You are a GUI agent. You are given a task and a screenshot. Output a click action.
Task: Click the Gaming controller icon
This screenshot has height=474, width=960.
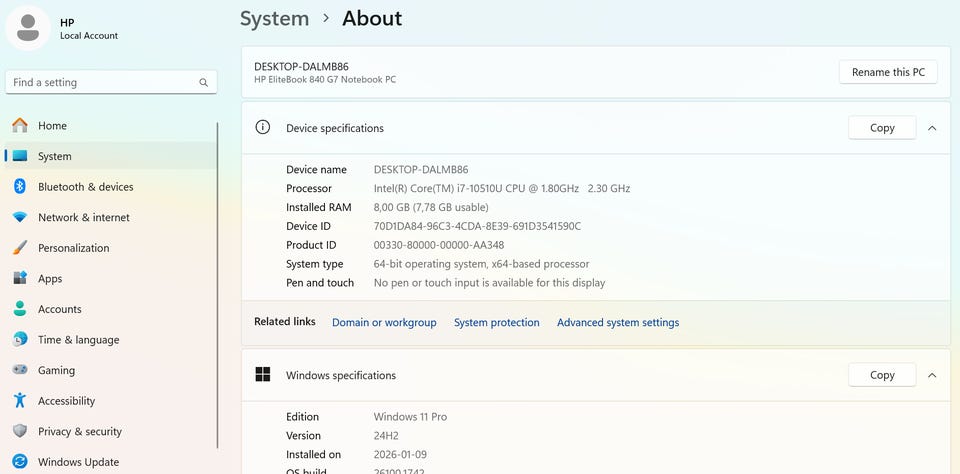tap(20, 370)
